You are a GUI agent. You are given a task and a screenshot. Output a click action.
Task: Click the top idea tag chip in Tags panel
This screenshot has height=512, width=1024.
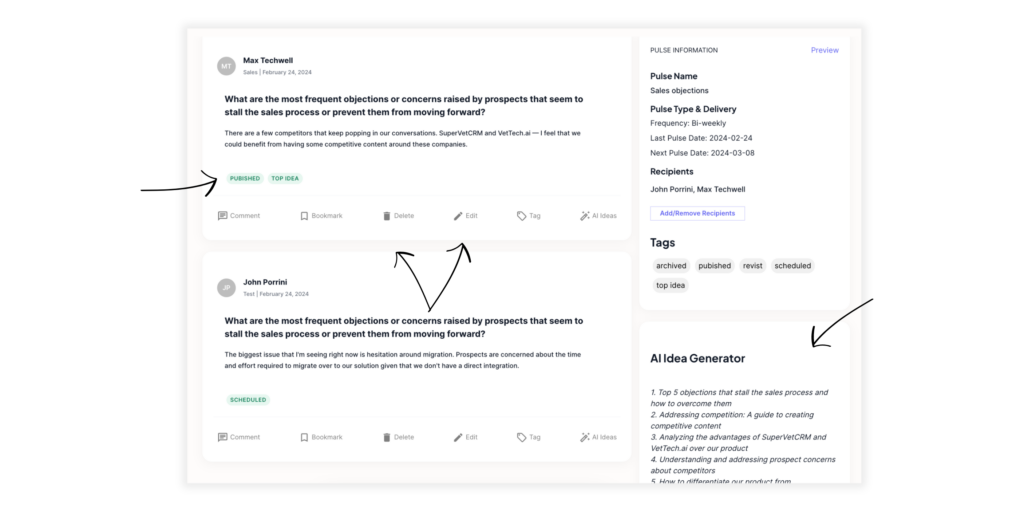(671, 285)
